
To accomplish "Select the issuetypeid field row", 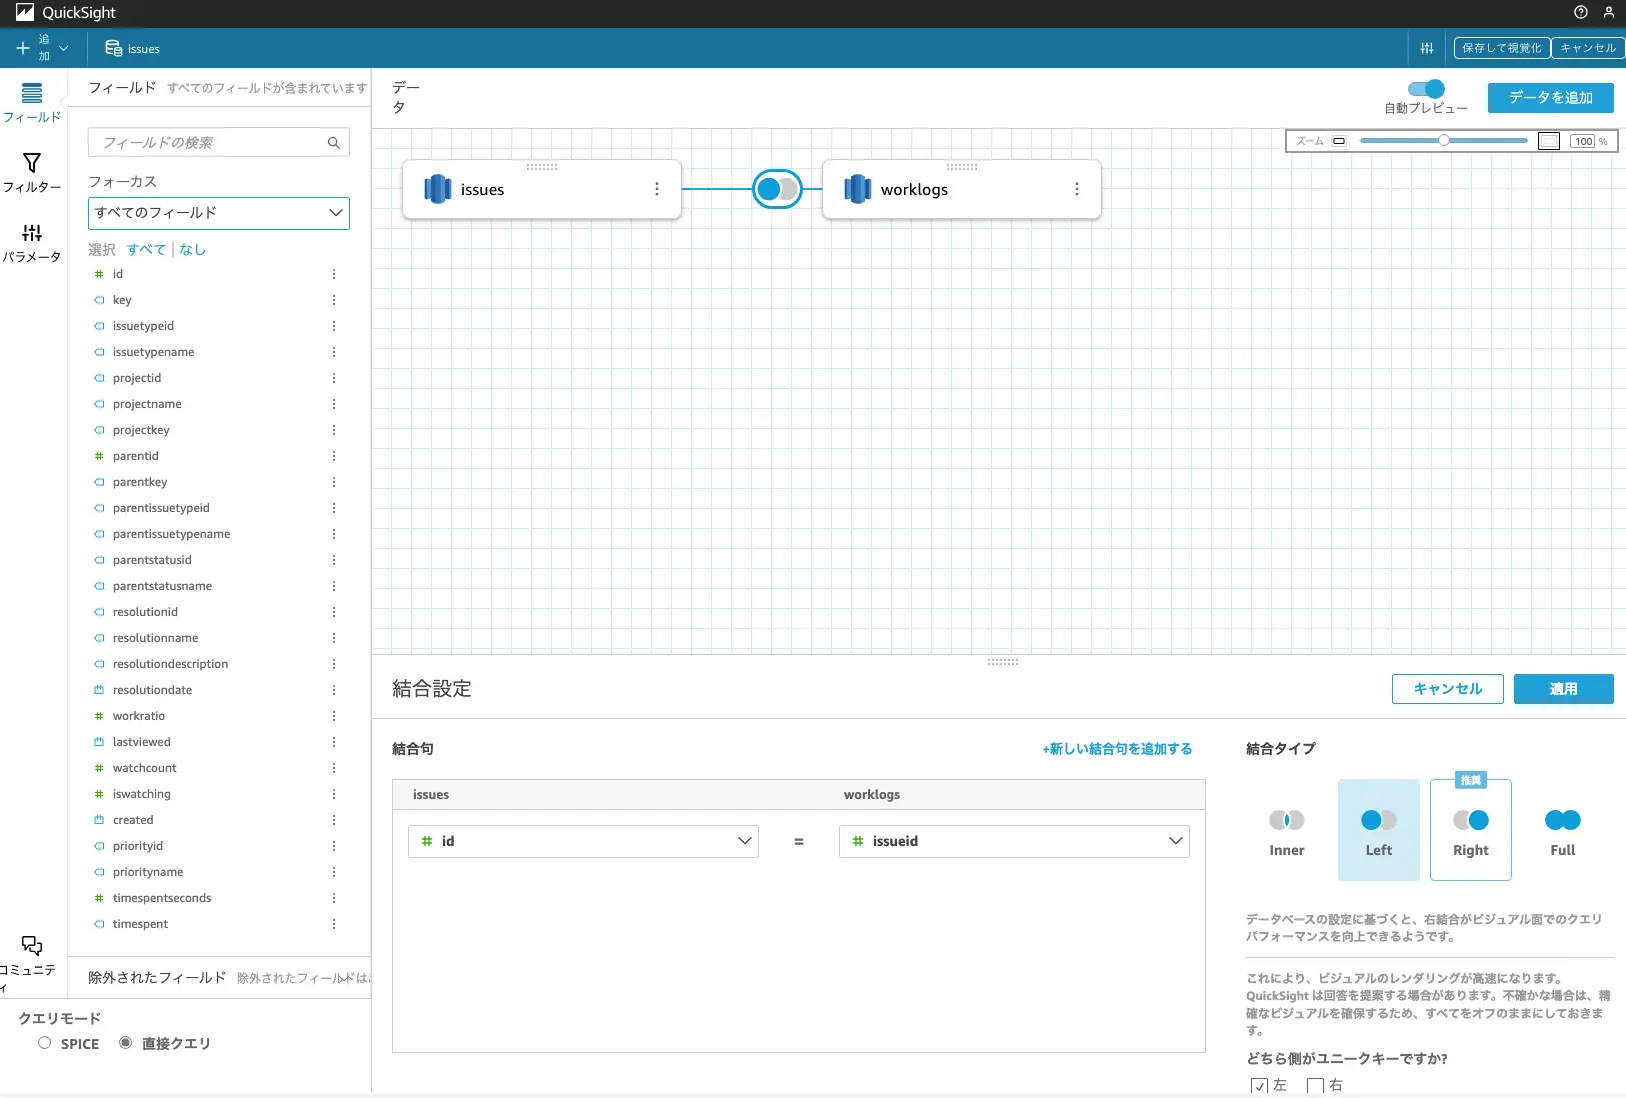I will (219, 326).
